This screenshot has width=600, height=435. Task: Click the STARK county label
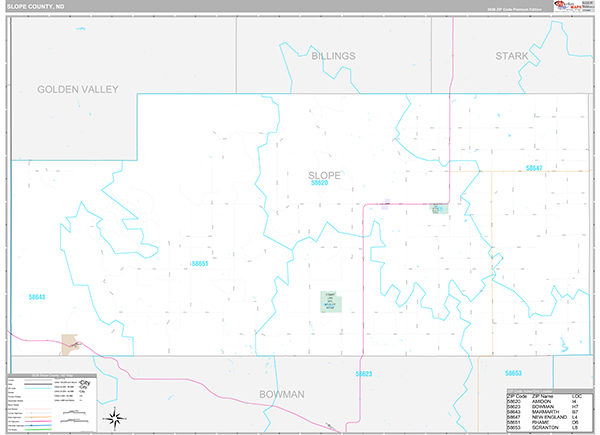pos(512,56)
